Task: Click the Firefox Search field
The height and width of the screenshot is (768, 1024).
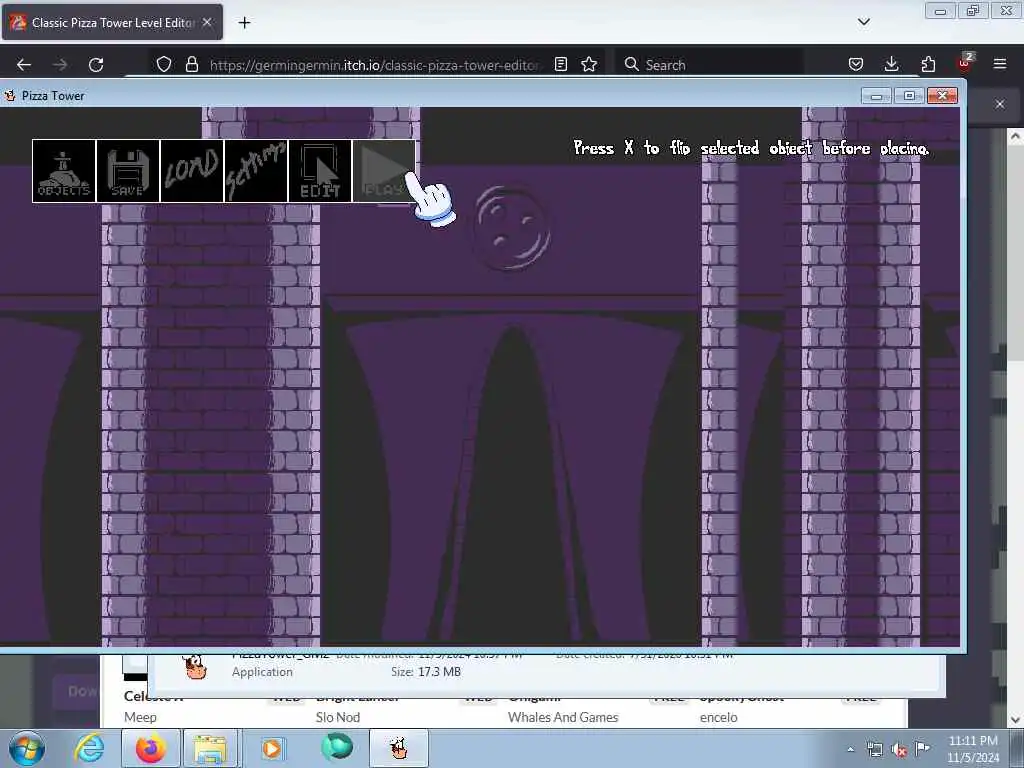Action: pos(709,65)
